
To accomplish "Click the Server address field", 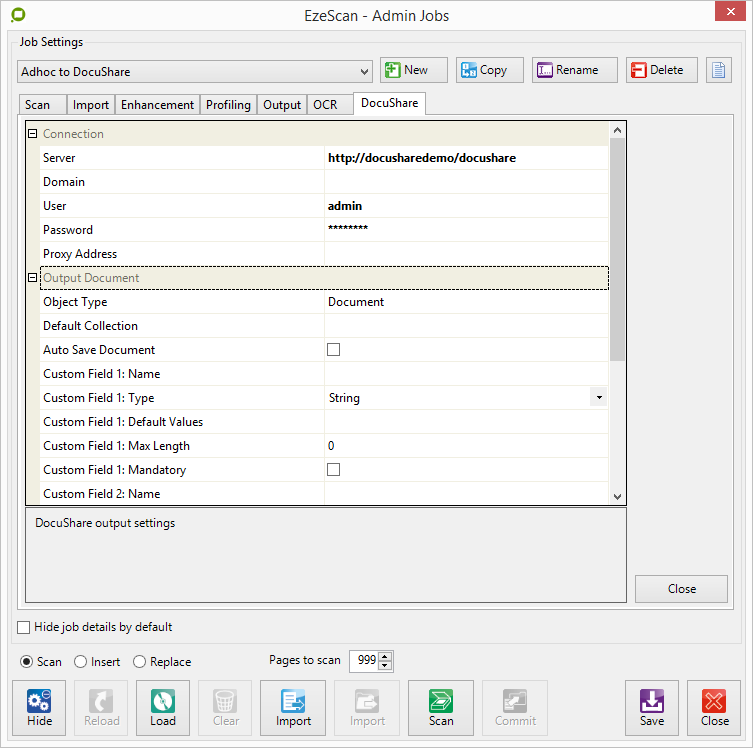I will point(465,158).
